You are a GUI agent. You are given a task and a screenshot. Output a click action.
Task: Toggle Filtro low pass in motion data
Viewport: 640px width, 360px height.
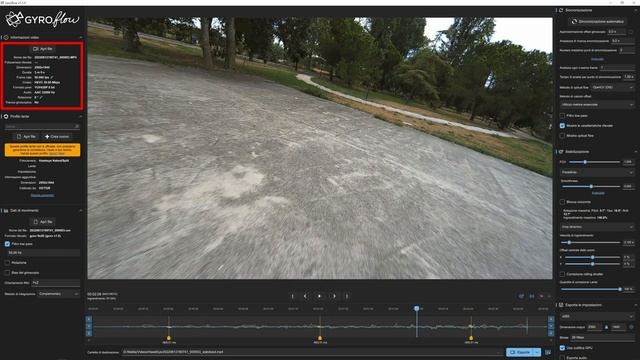tap(7, 244)
